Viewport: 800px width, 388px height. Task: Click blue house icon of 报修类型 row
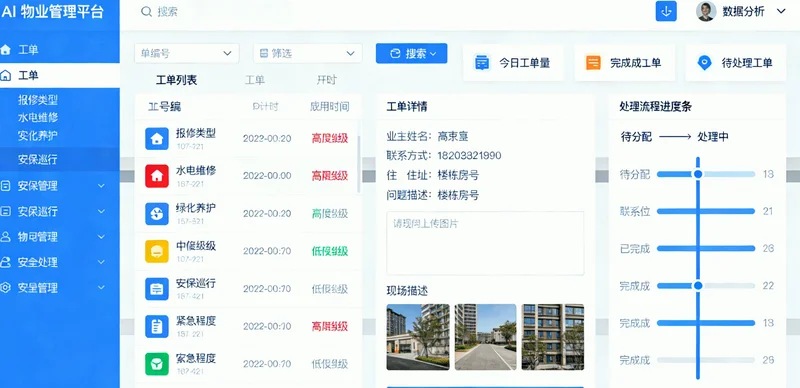click(x=157, y=138)
